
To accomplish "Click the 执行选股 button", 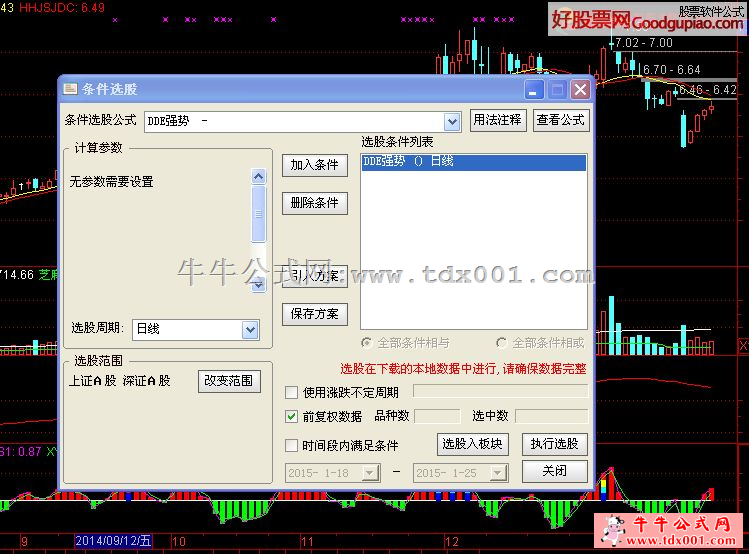I will click(555, 444).
